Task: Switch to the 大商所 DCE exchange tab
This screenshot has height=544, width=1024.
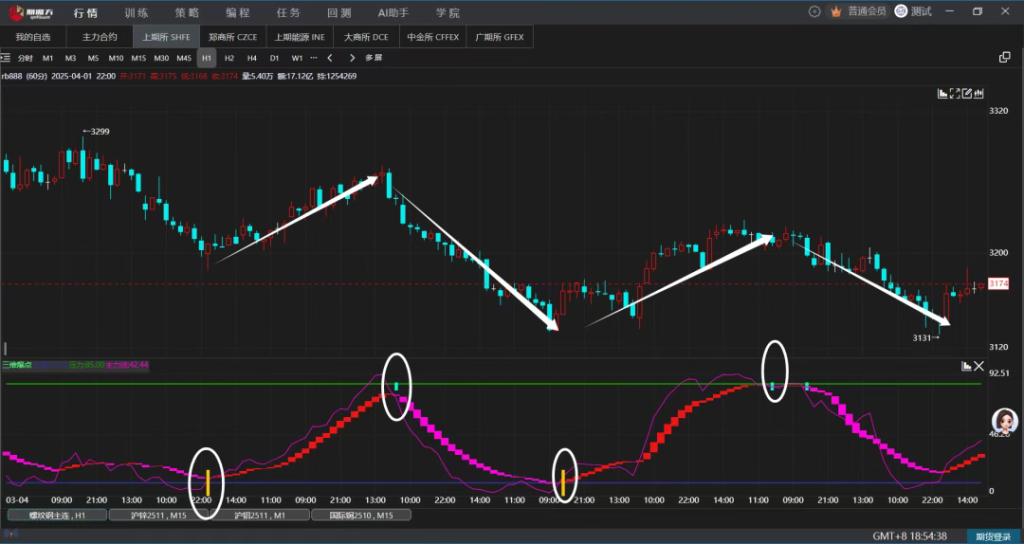Action: pos(366,36)
